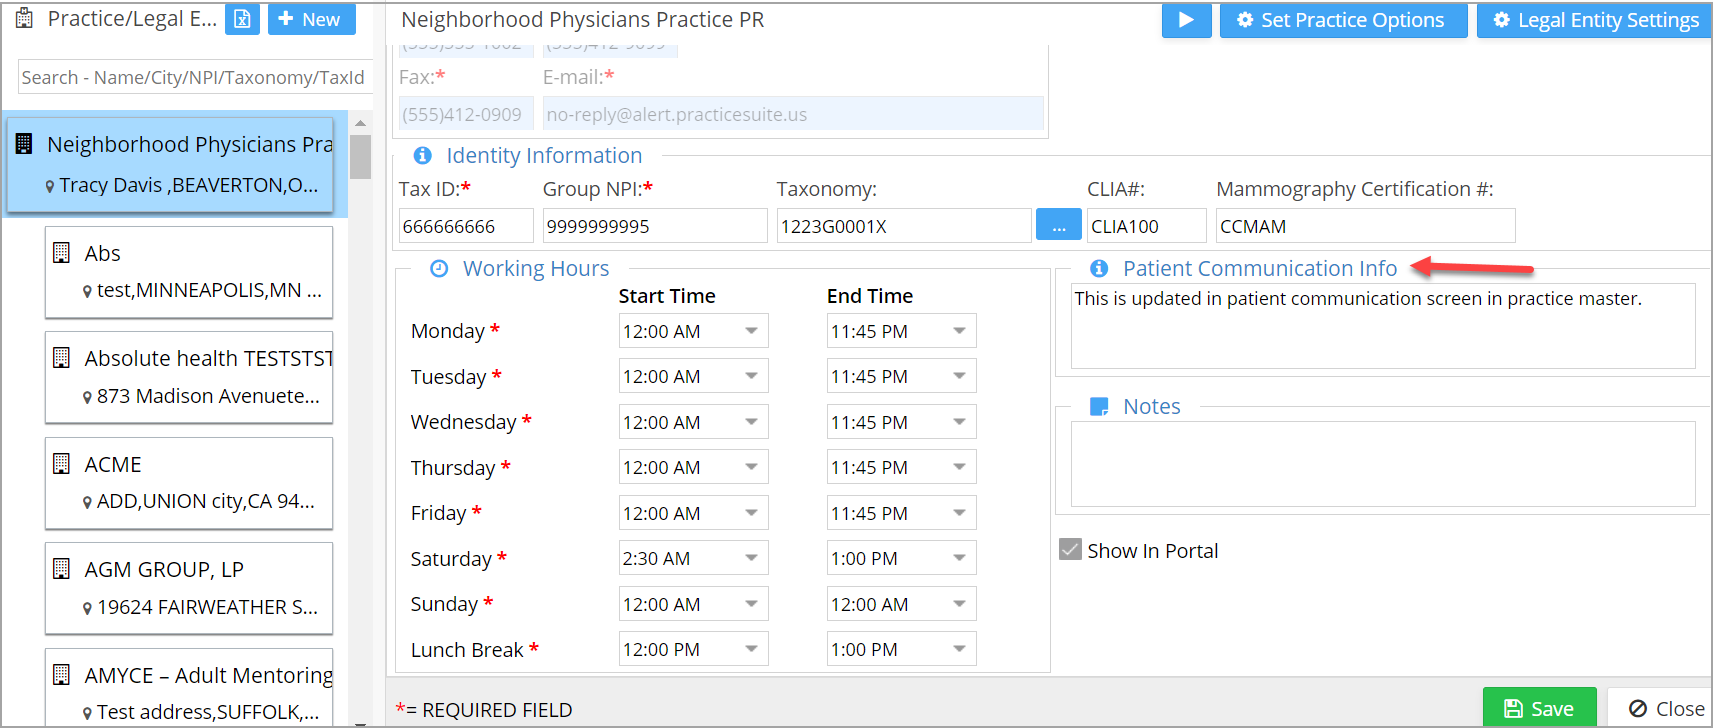
Task: Click the Identity Information info icon
Action: pos(423,156)
